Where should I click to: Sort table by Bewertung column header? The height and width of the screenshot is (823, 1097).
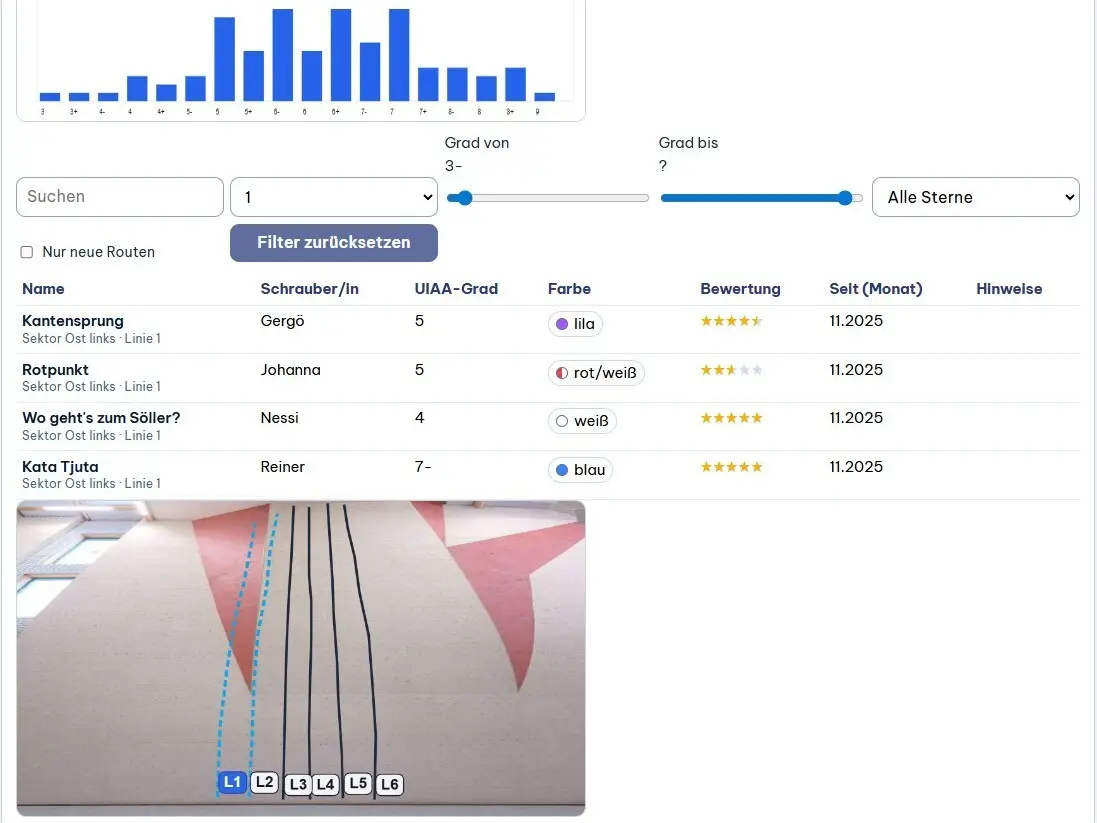(x=740, y=289)
